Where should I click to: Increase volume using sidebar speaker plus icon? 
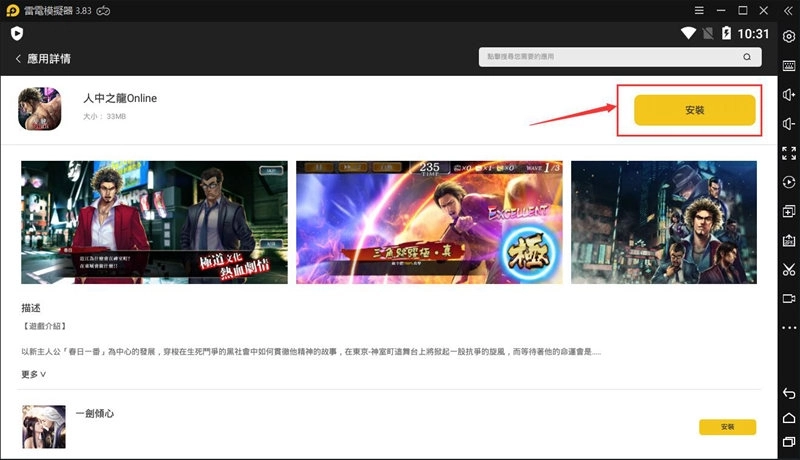[789, 94]
